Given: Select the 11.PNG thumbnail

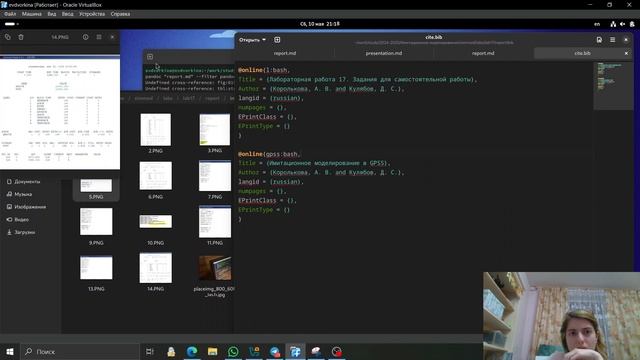Looking at the screenshot, I should 215,222.
